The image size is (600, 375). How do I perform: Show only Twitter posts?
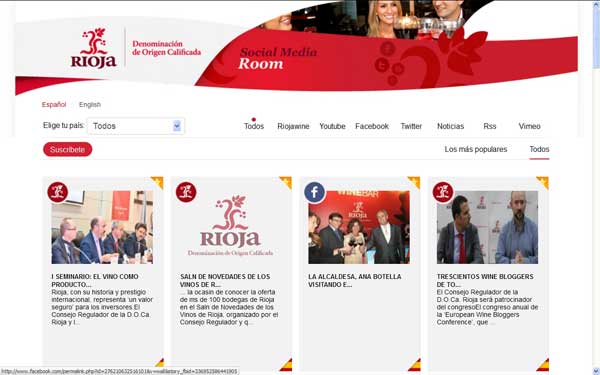coord(411,126)
